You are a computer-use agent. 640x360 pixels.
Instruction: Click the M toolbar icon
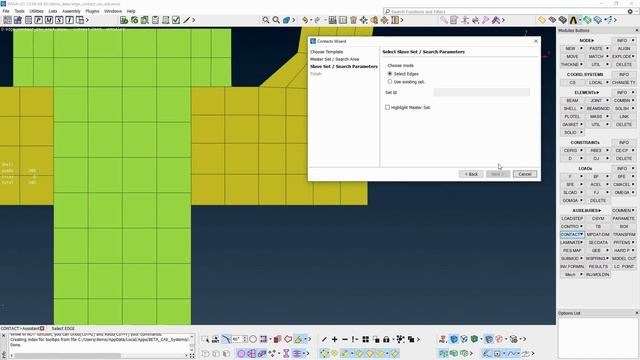point(49,20)
